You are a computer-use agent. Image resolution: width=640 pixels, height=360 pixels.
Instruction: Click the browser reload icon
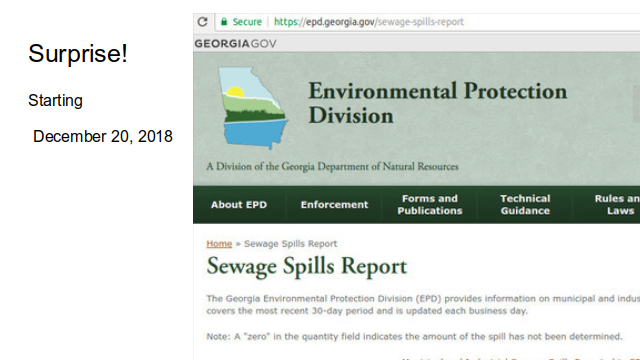click(x=202, y=22)
